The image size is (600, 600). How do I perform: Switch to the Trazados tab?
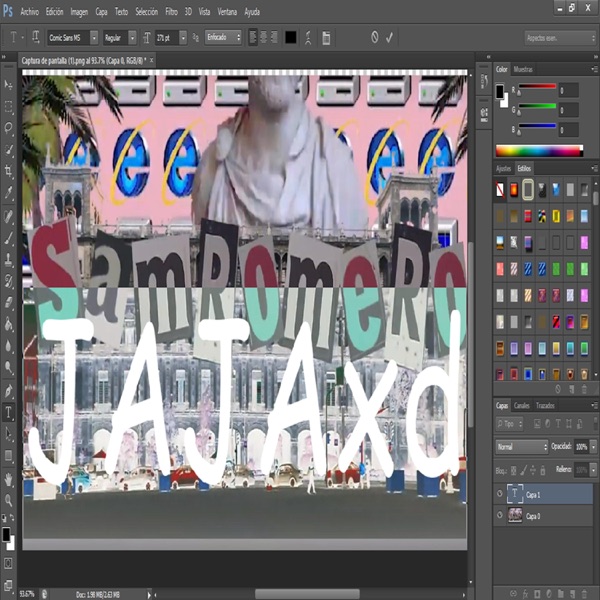click(545, 405)
